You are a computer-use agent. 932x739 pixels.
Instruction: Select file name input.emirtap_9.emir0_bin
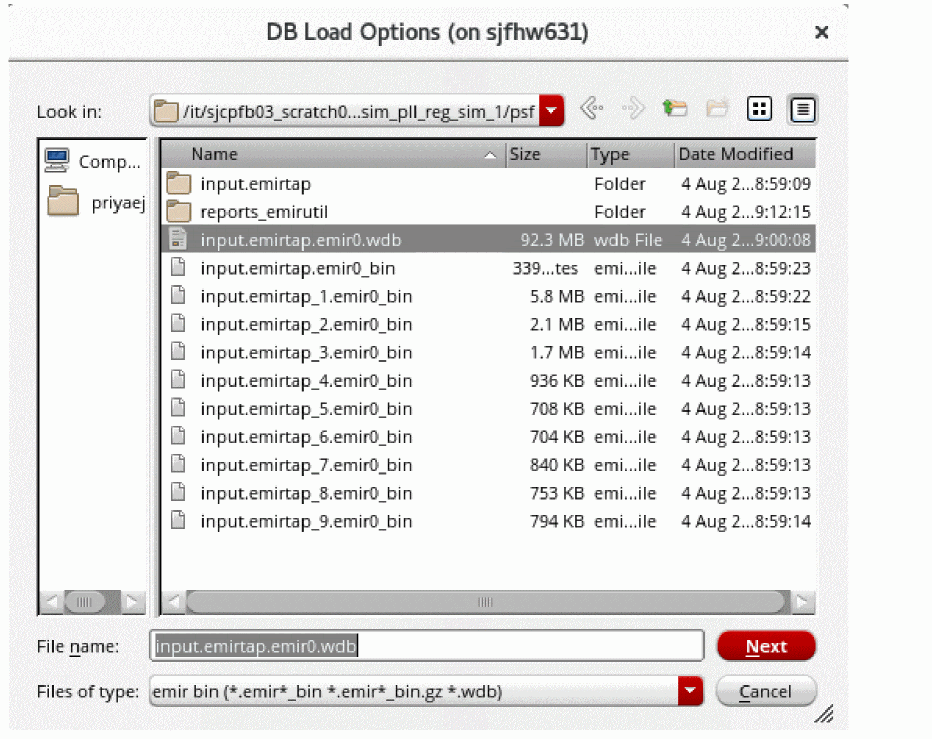point(306,521)
